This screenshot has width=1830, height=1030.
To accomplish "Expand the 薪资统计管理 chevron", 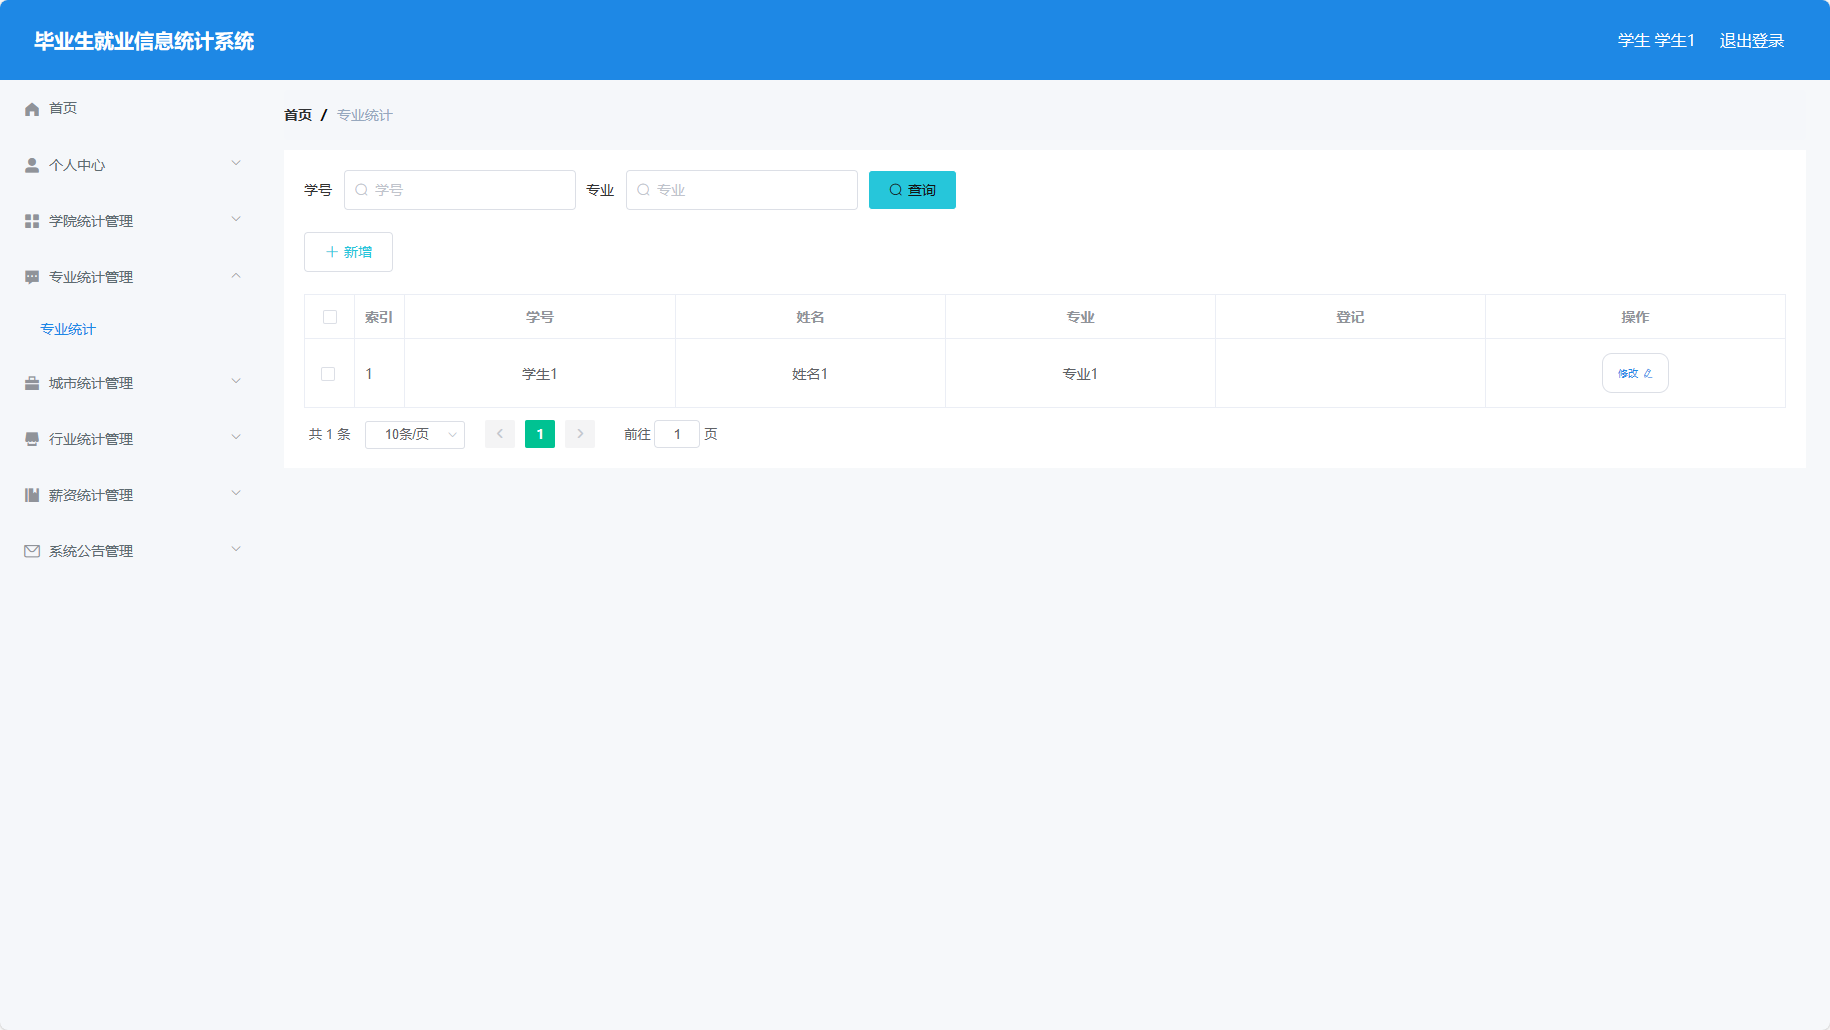I will tap(236, 493).
